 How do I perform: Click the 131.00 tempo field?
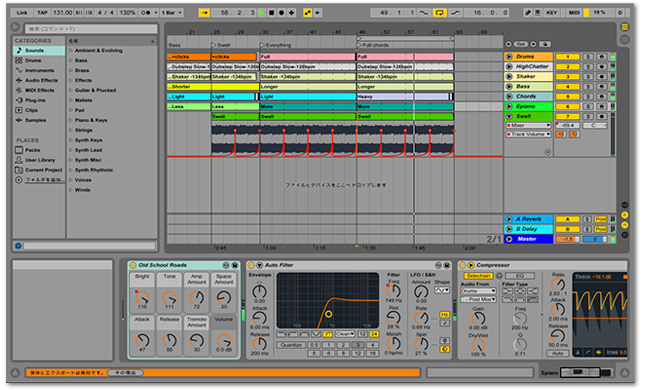point(63,13)
